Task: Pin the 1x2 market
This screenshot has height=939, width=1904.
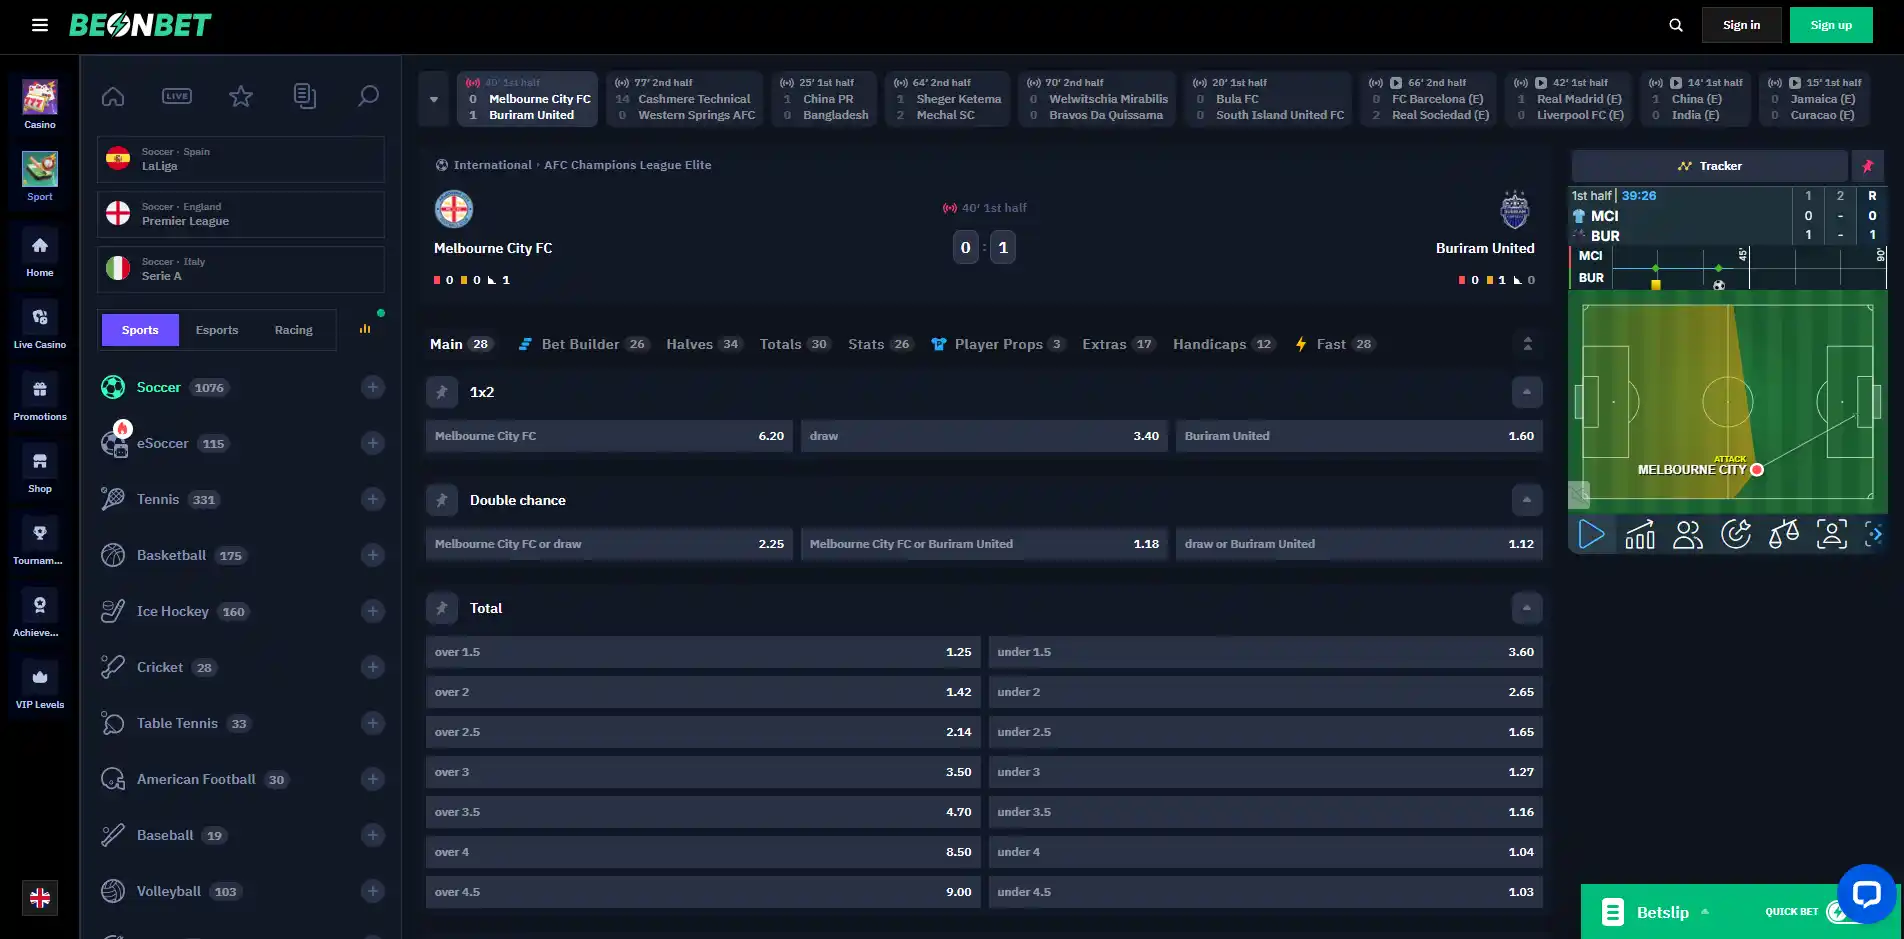Action: [442, 392]
